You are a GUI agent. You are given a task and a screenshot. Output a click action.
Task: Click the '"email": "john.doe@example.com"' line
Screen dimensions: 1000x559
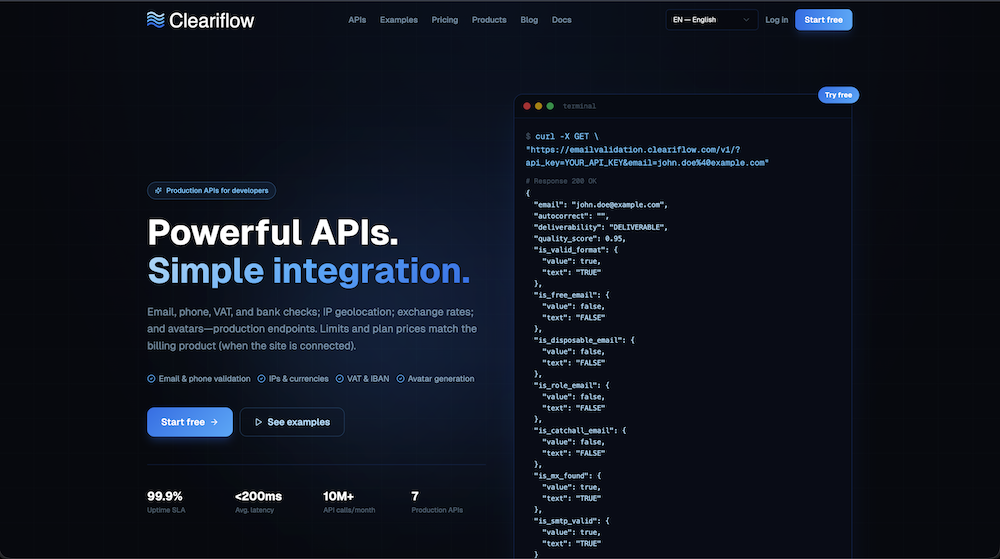point(601,205)
